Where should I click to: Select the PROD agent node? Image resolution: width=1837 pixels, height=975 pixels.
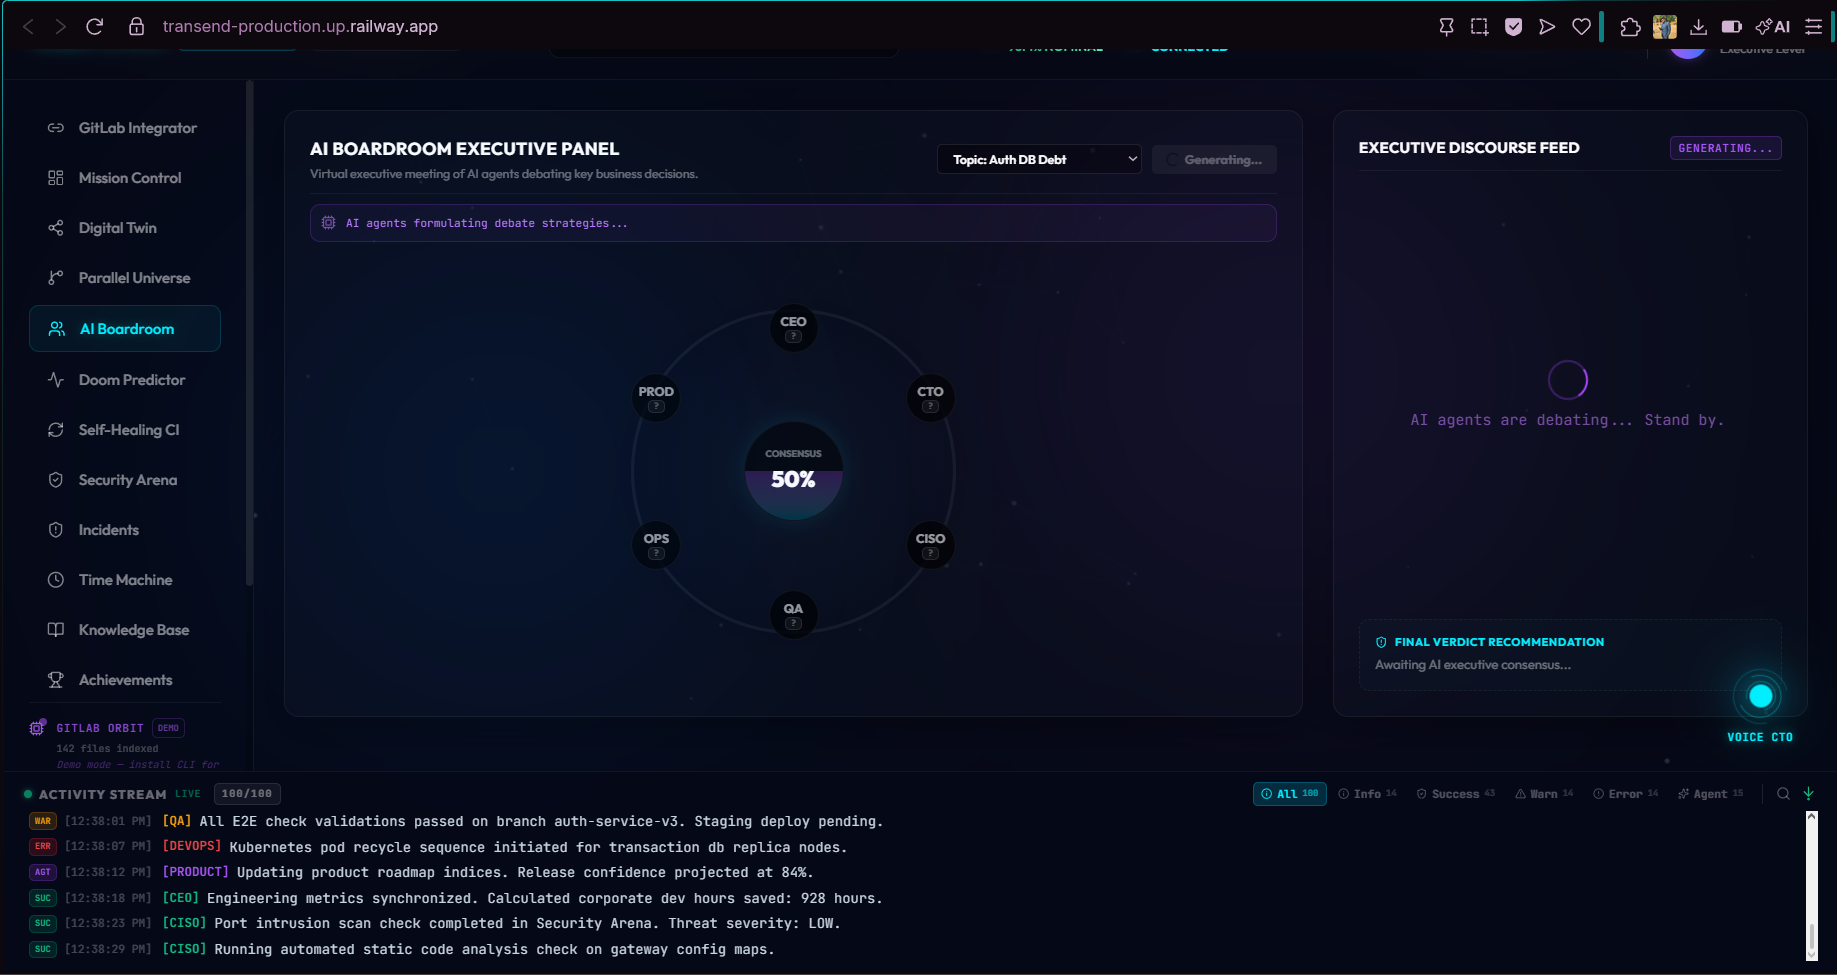point(656,398)
